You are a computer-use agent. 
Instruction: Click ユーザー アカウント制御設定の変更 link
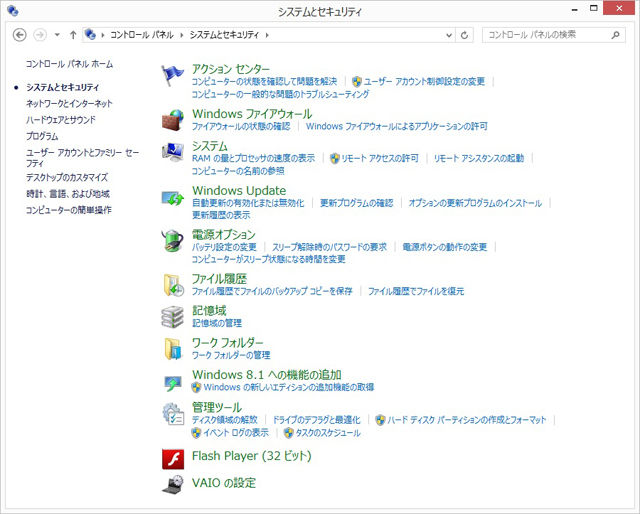pyautogui.click(x=424, y=82)
